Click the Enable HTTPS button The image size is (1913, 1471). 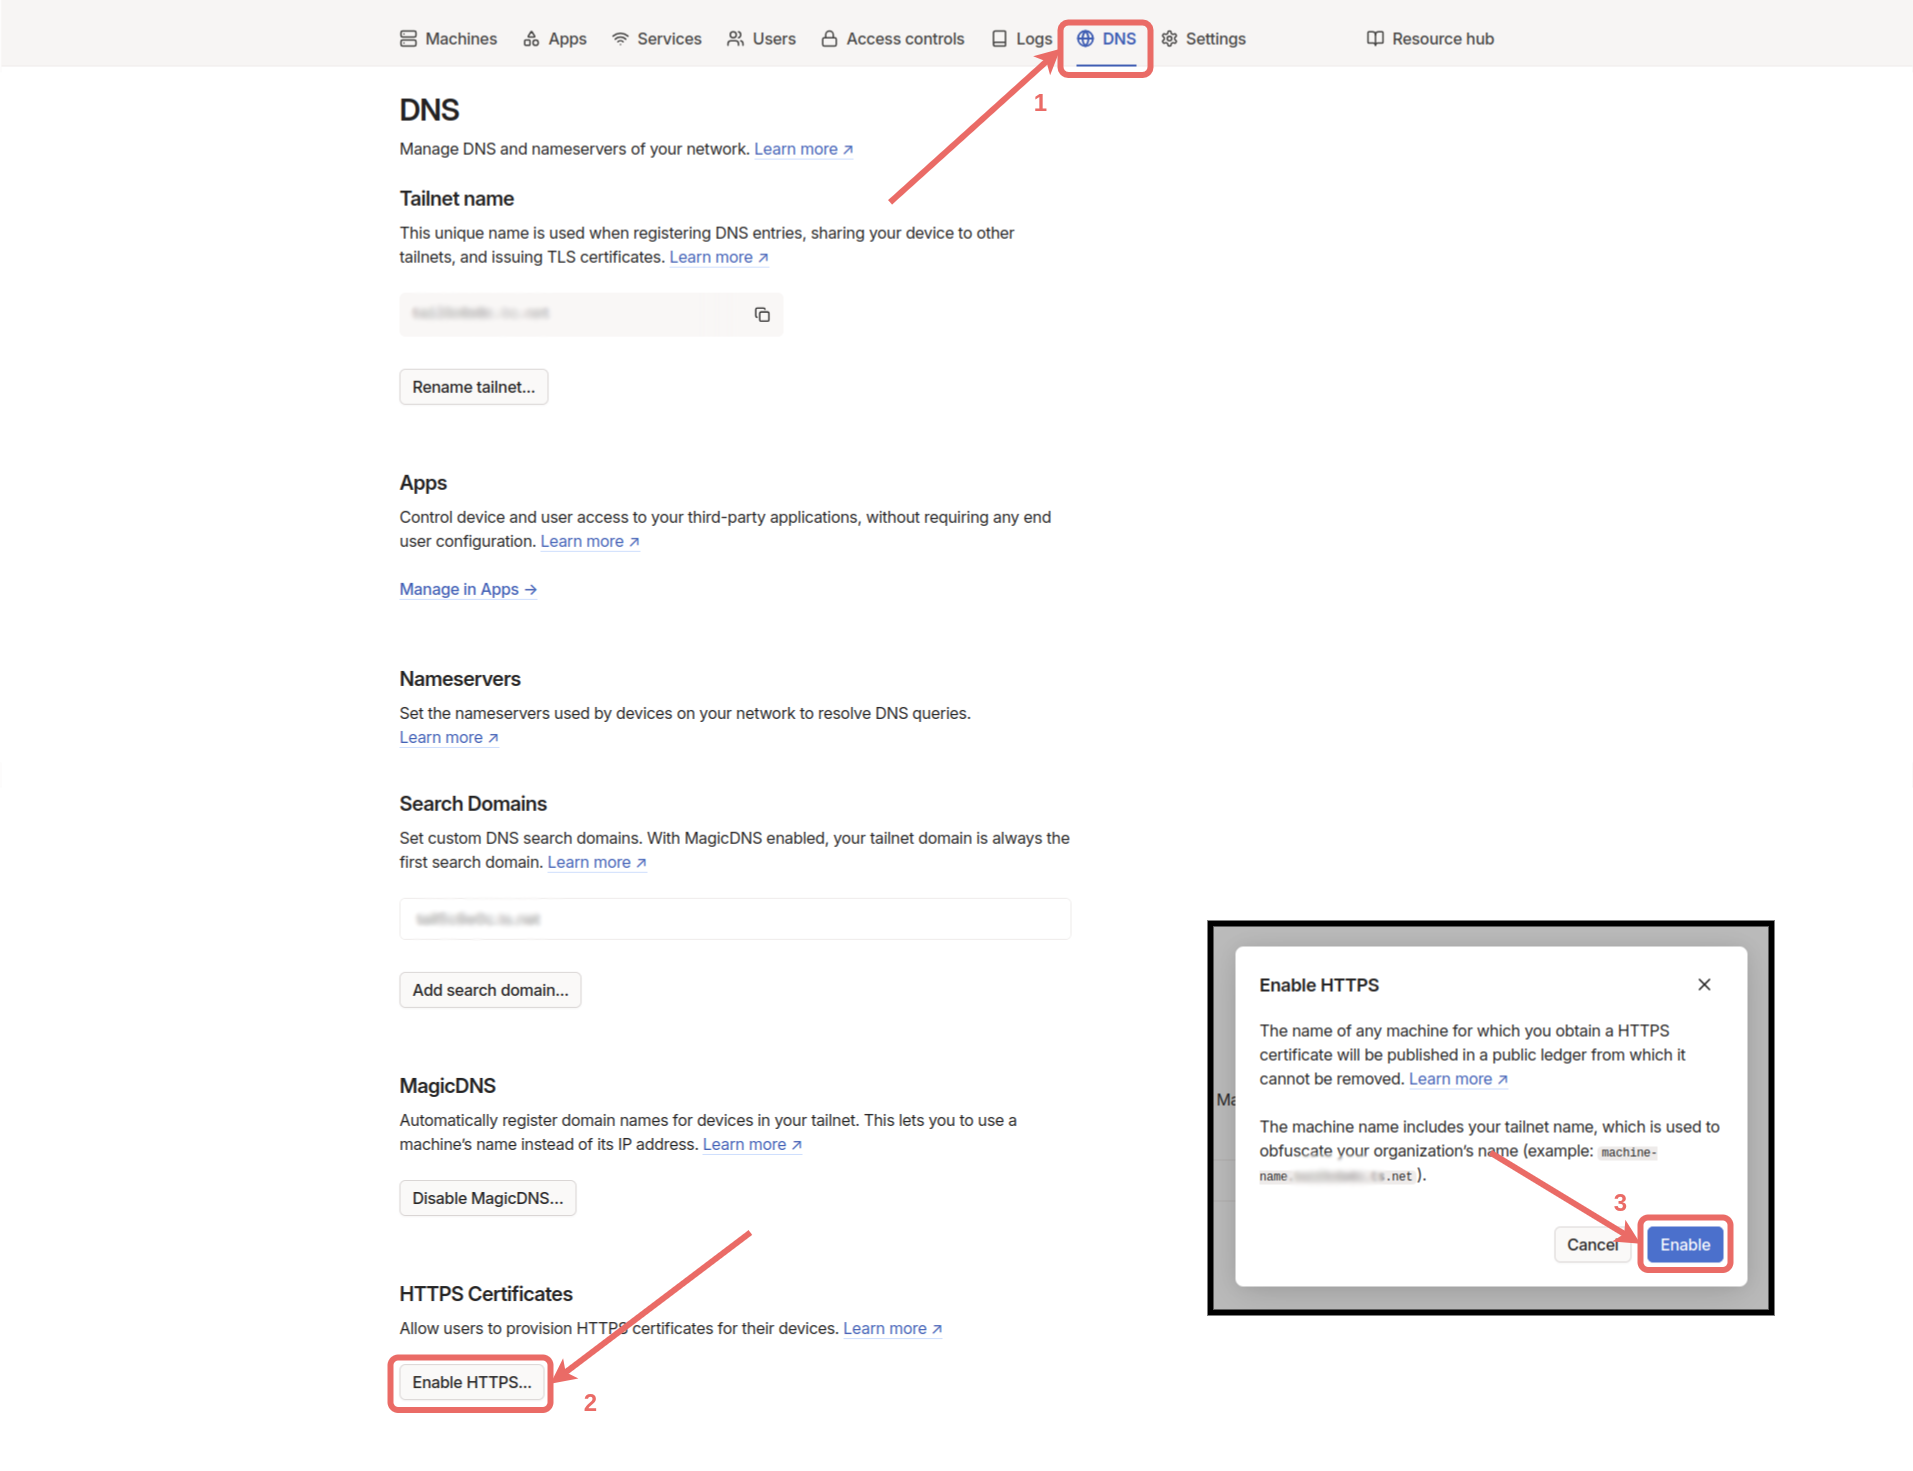click(471, 1382)
